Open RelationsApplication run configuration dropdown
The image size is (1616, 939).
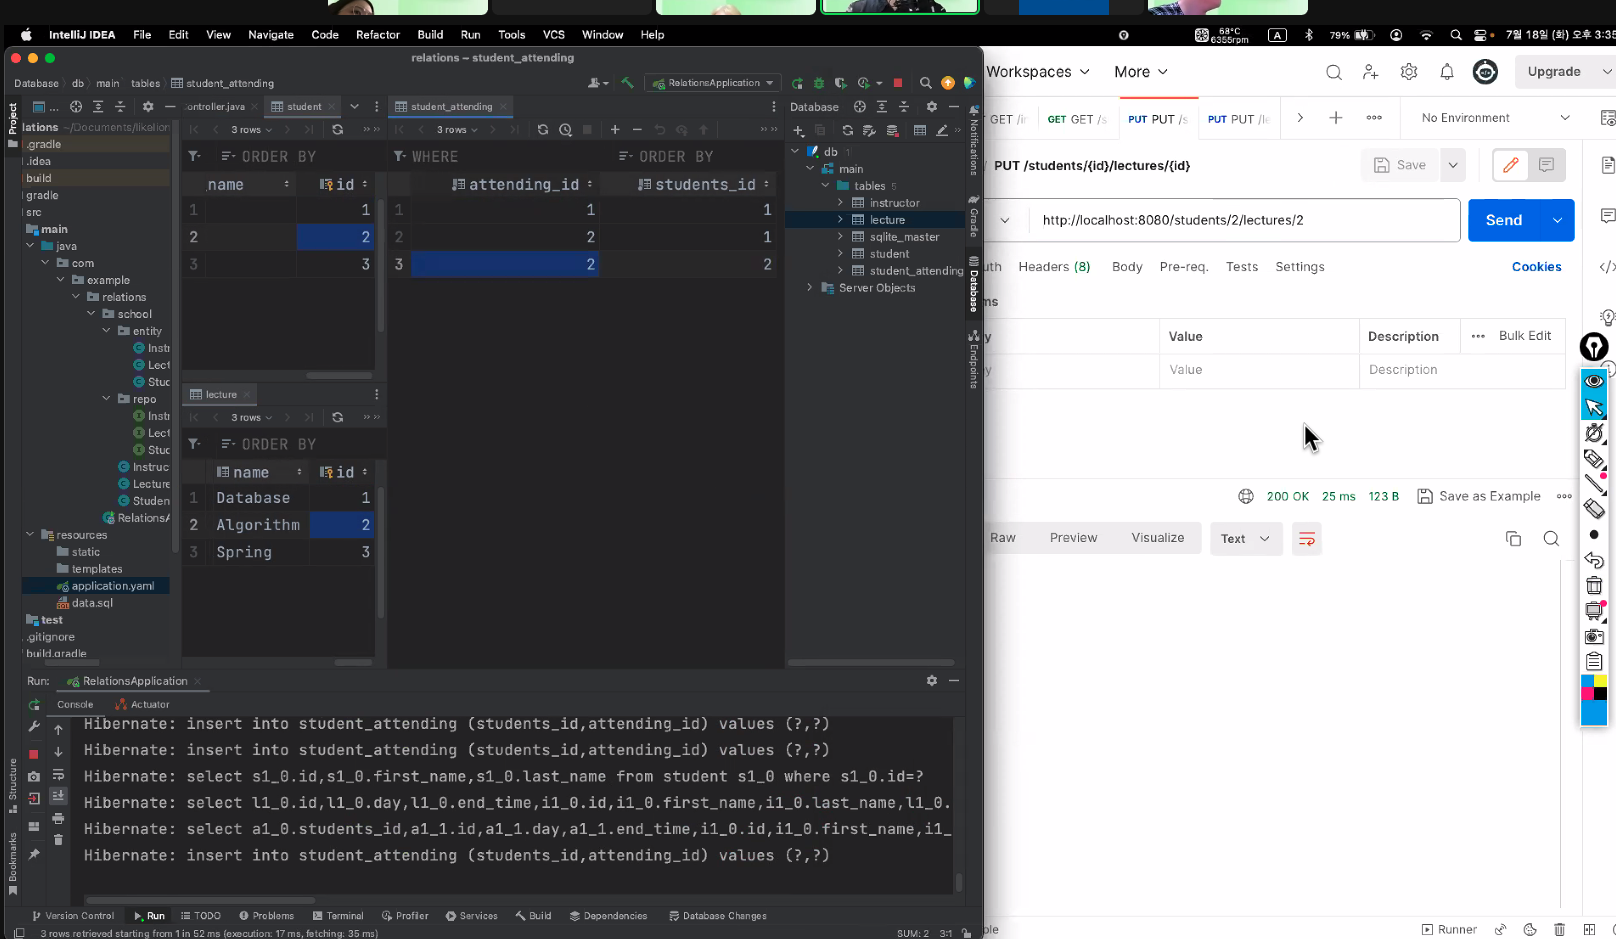713,83
